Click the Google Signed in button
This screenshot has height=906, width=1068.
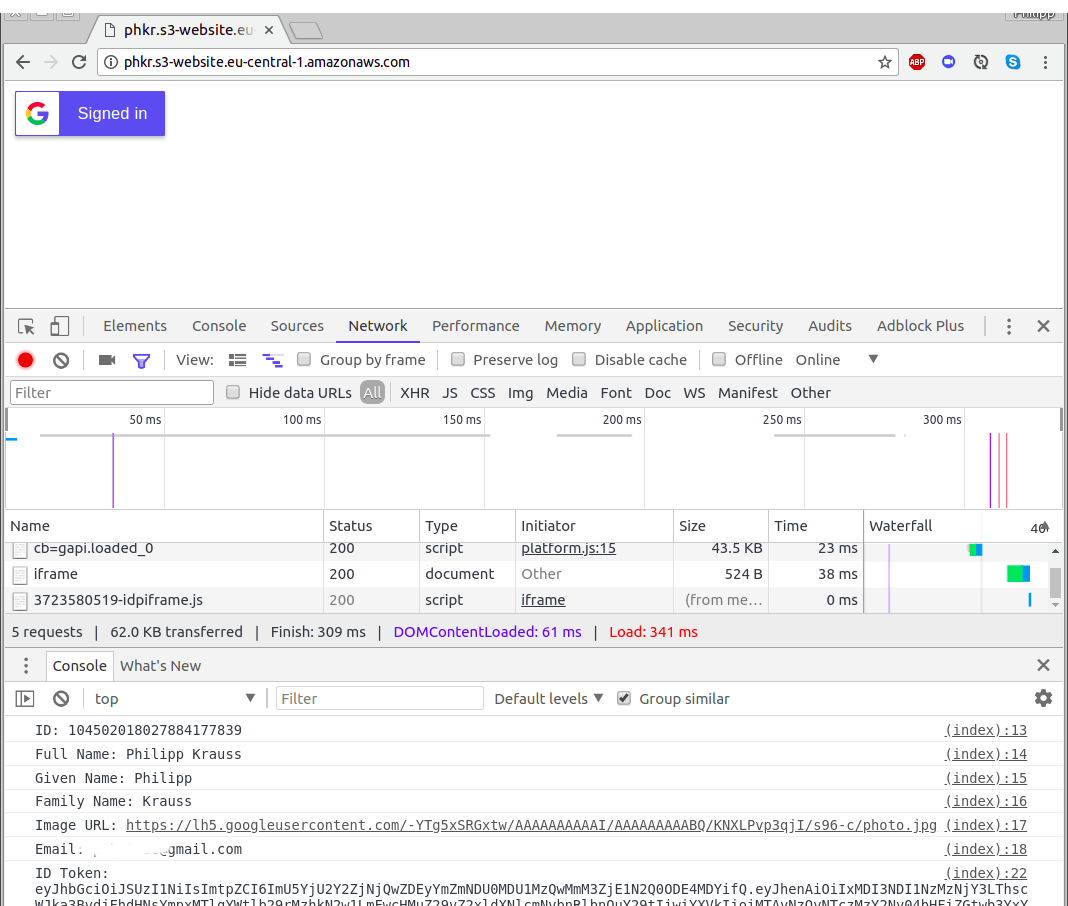click(x=90, y=113)
